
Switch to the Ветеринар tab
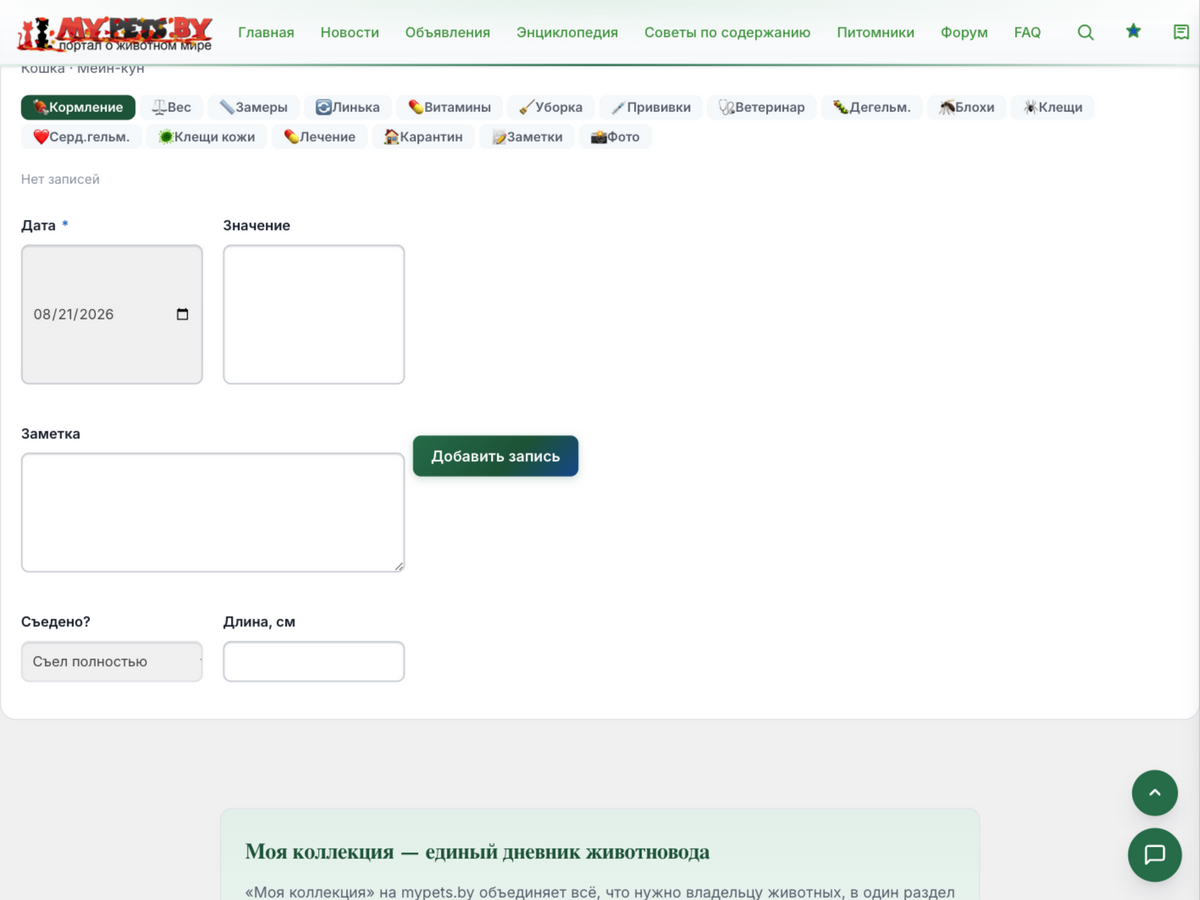[x=762, y=107]
